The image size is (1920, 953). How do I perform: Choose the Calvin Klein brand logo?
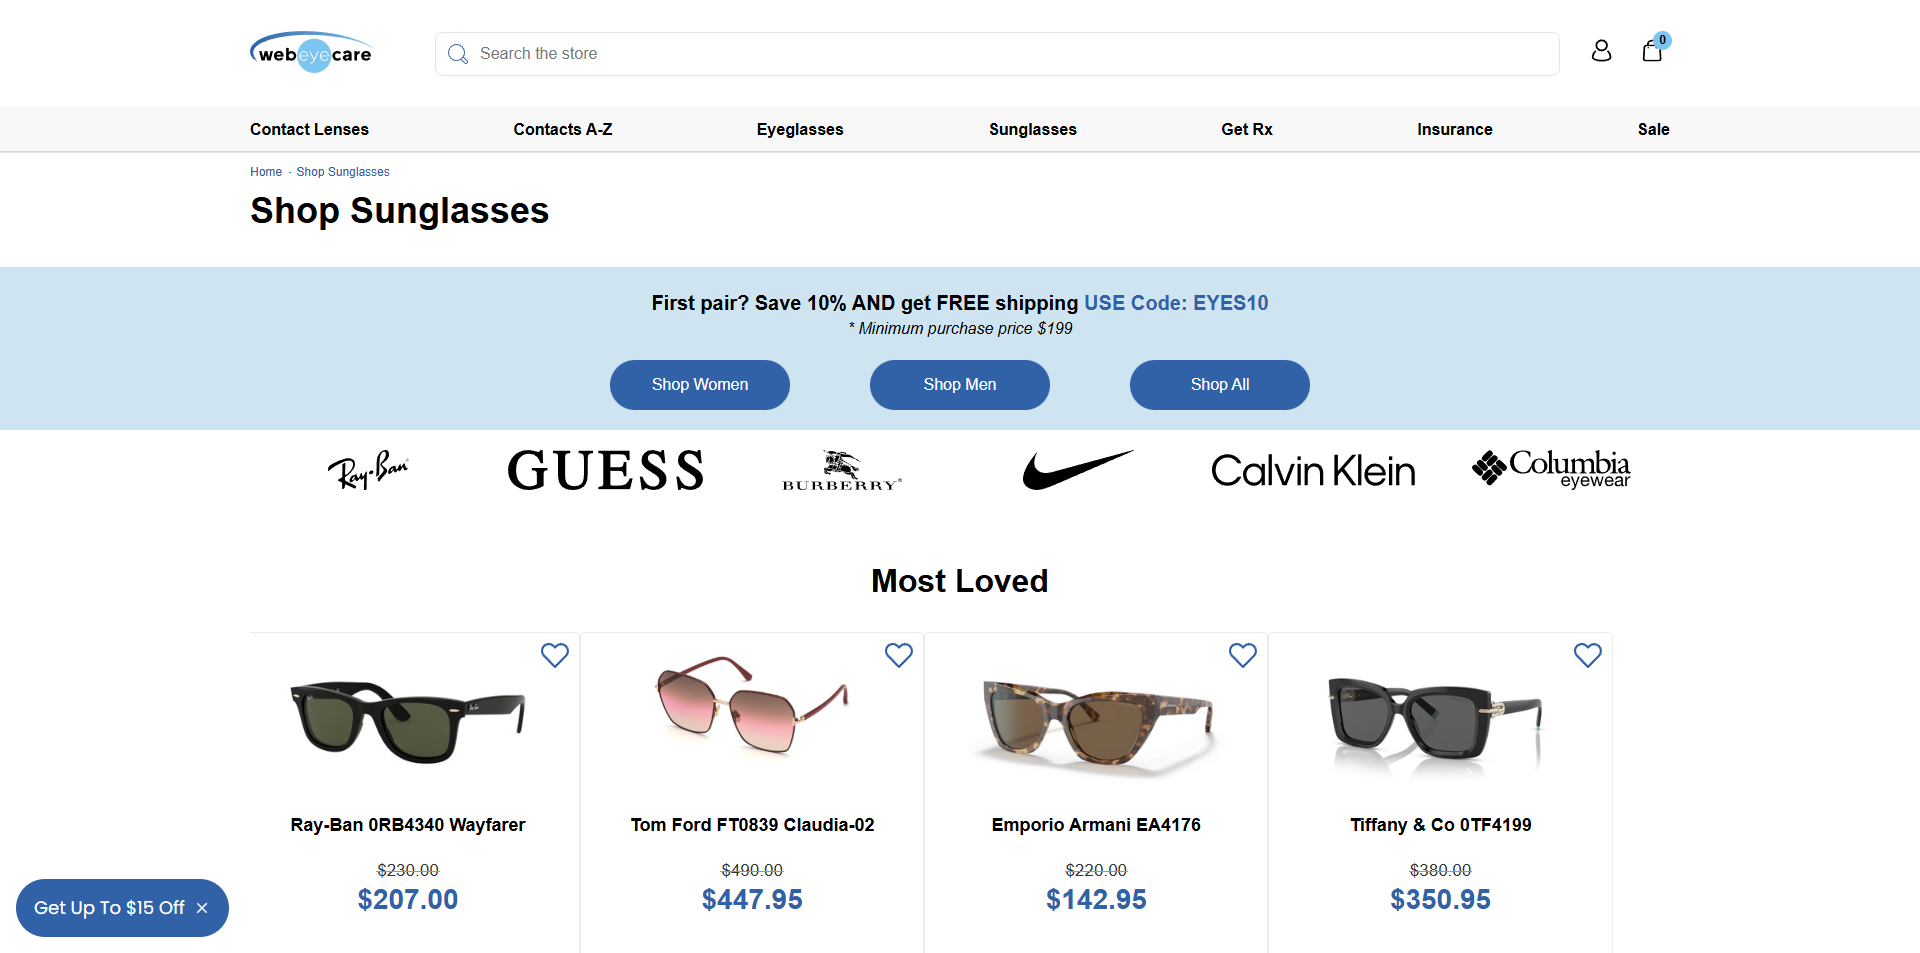1312,471
